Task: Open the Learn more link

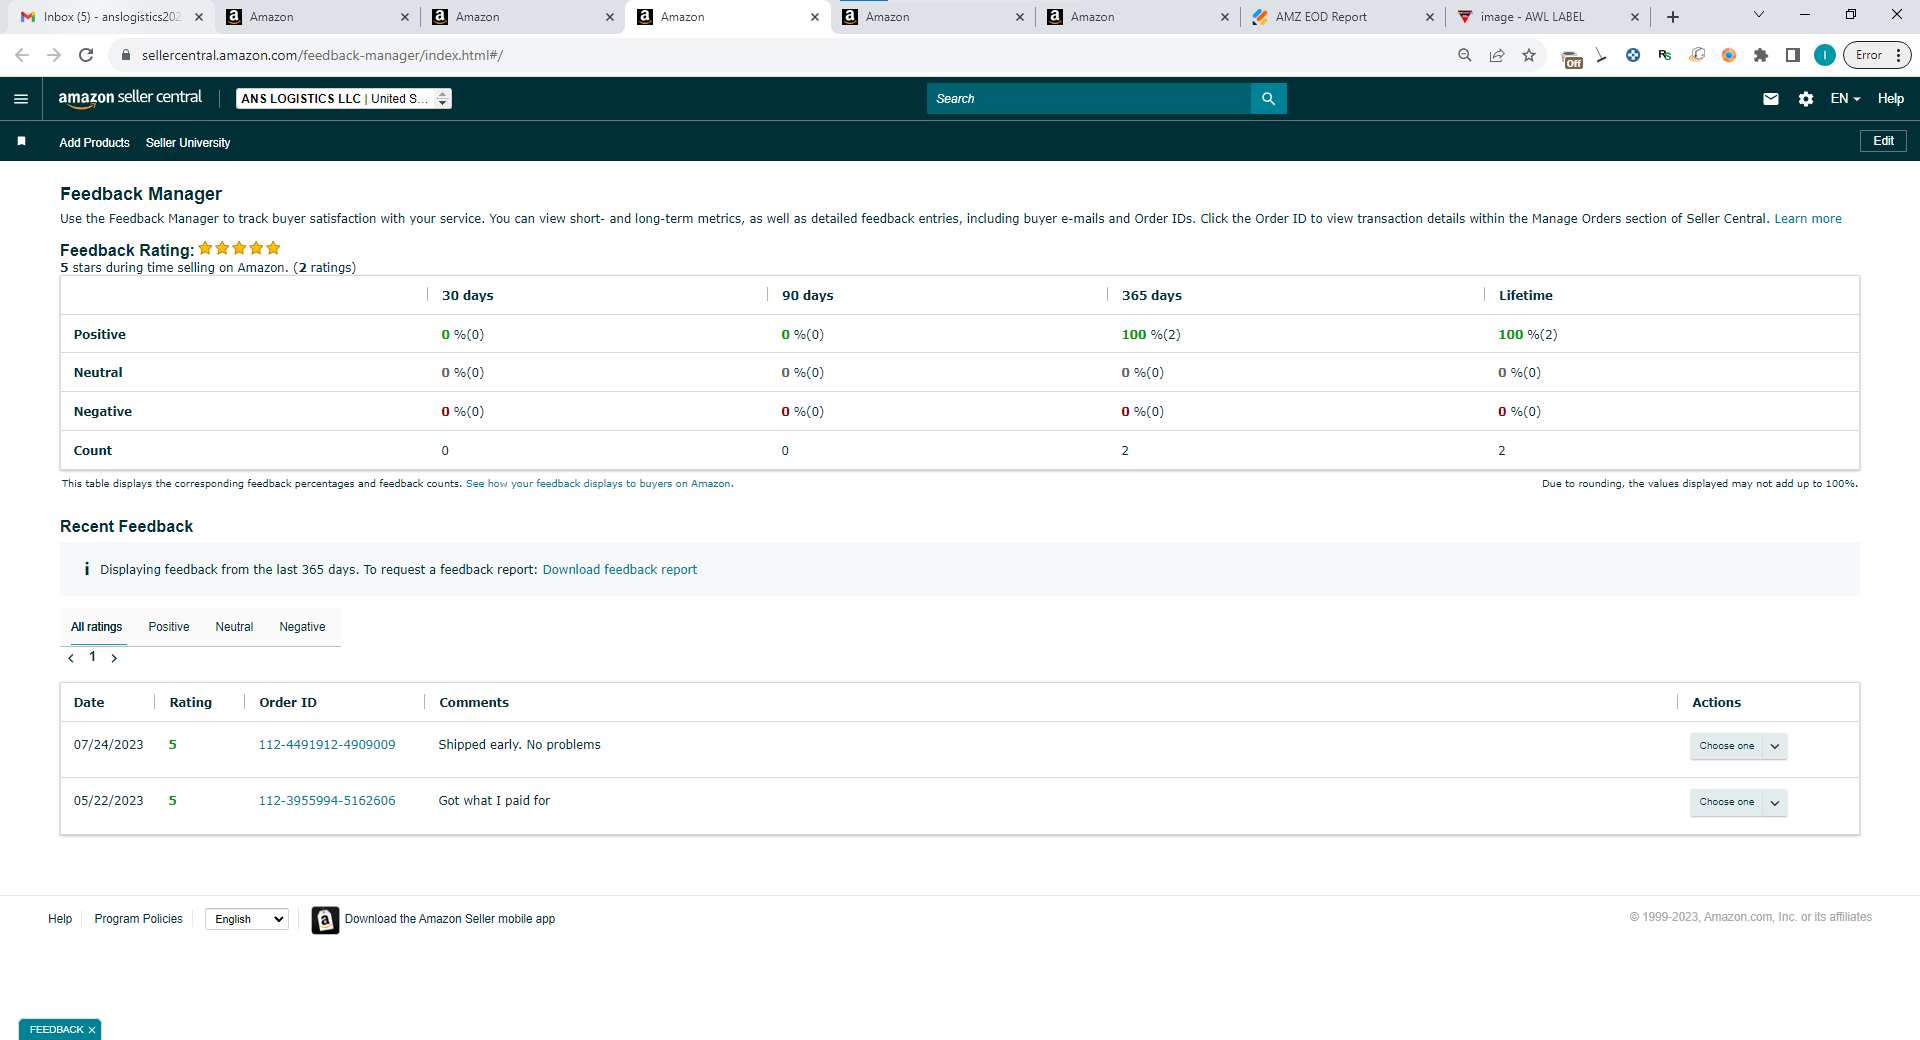Action: click(1808, 219)
